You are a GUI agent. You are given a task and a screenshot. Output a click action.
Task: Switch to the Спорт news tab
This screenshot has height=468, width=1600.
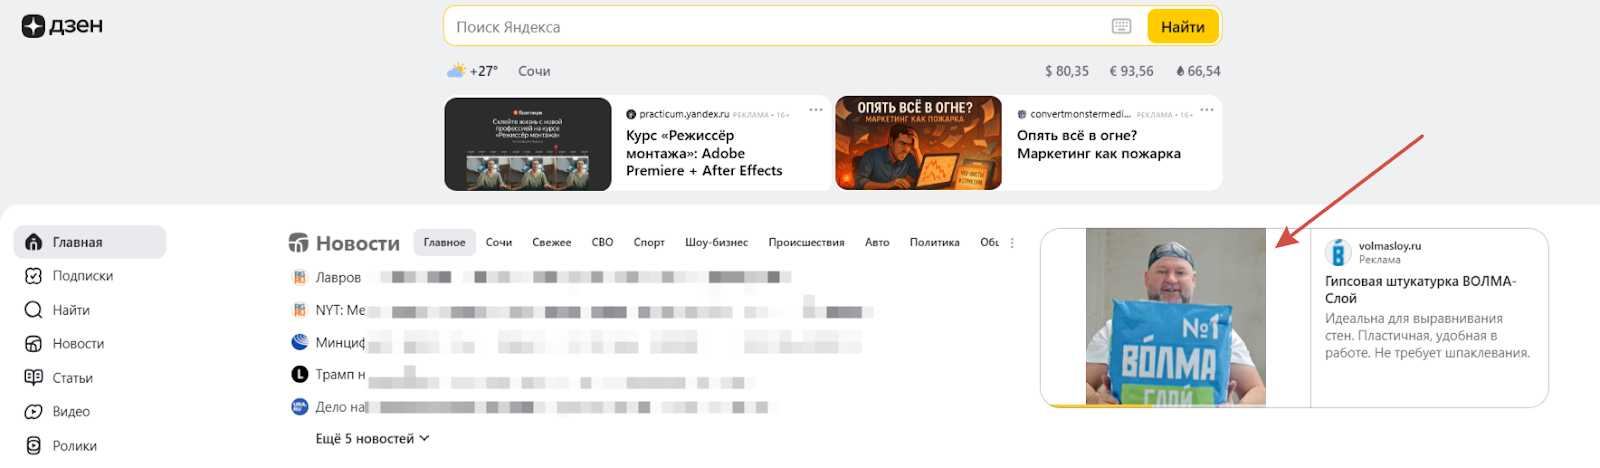[649, 243]
